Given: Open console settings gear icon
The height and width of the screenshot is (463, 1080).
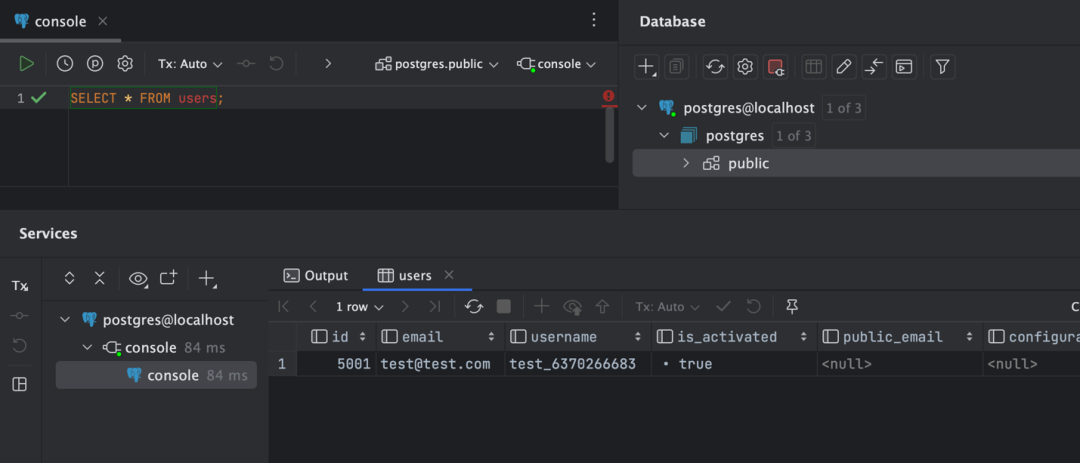Looking at the screenshot, I should click(x=125, y=64).
